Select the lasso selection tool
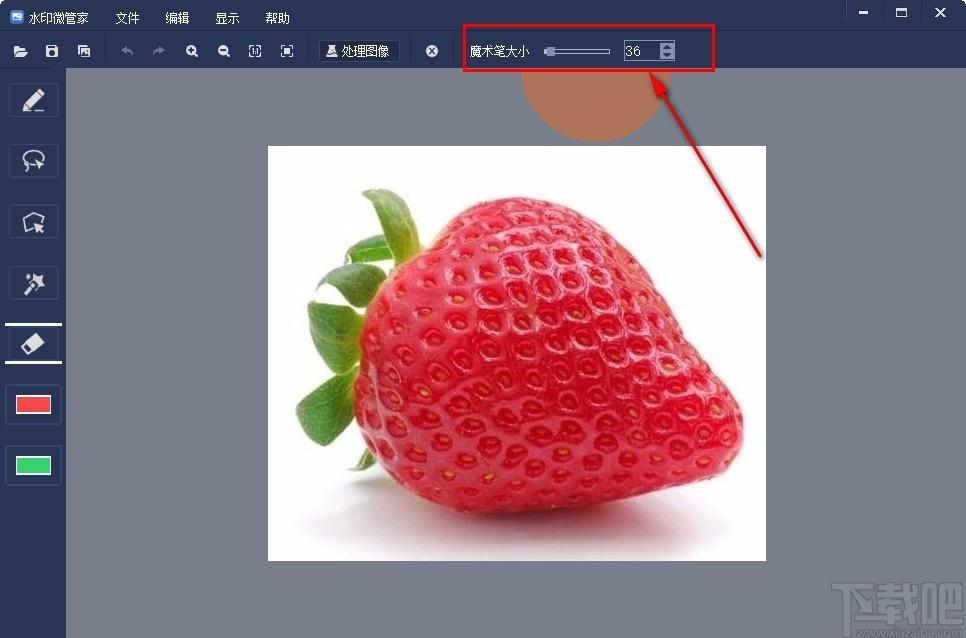This screenshot has height=638, width=966. click(33, 161)
